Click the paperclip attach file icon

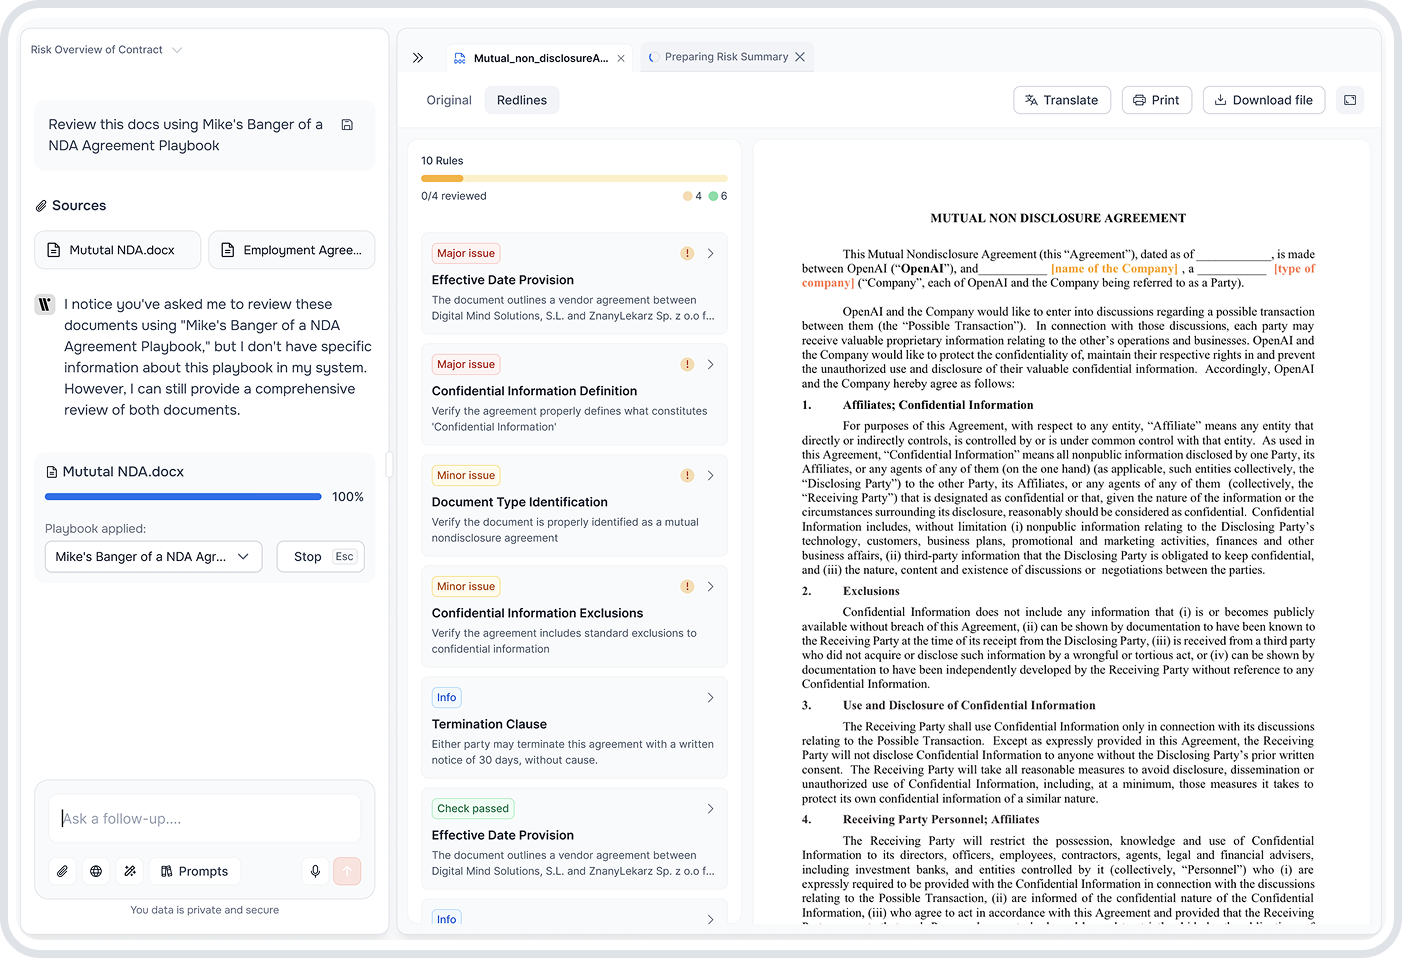63,871
